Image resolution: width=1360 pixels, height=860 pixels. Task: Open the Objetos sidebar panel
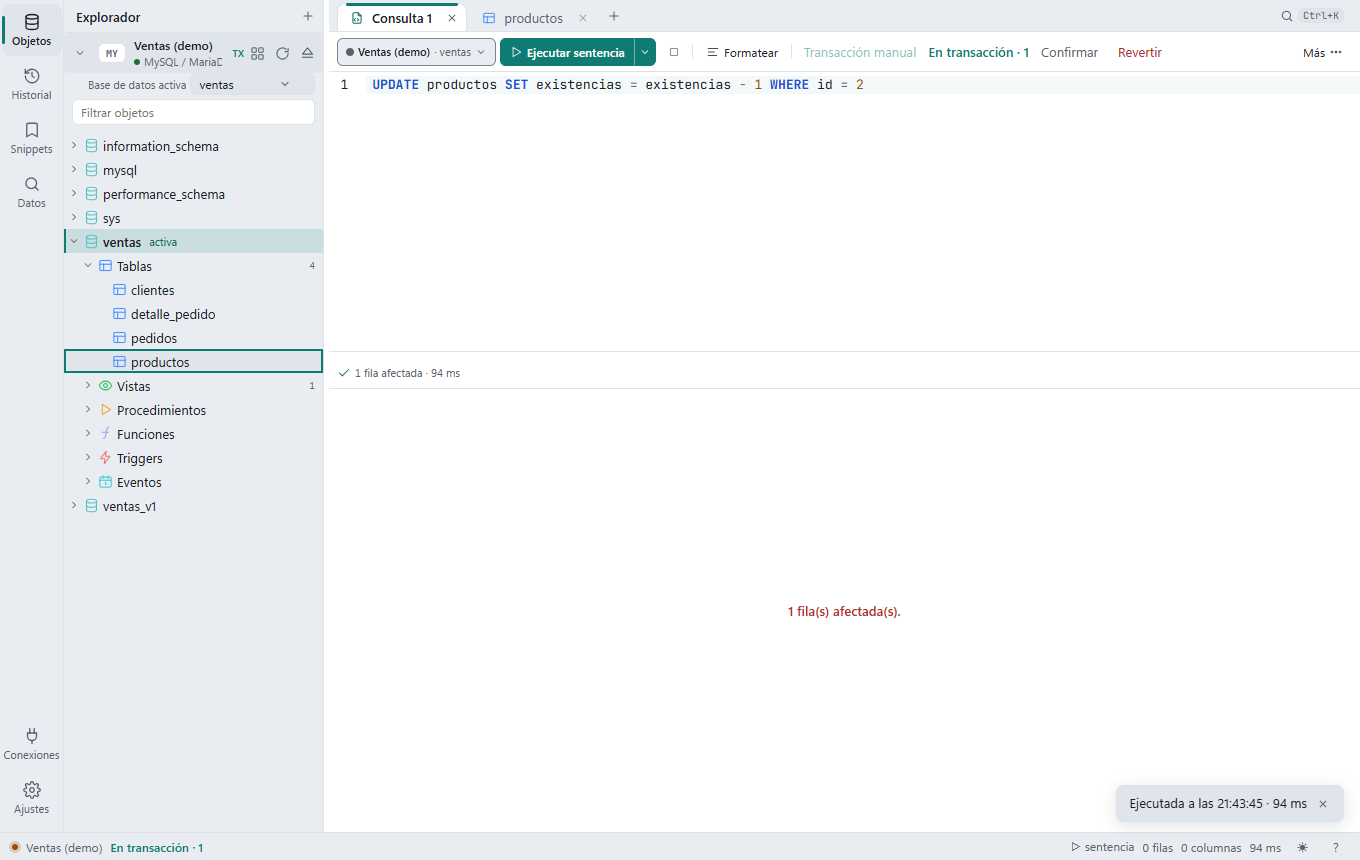pos(31,30)
